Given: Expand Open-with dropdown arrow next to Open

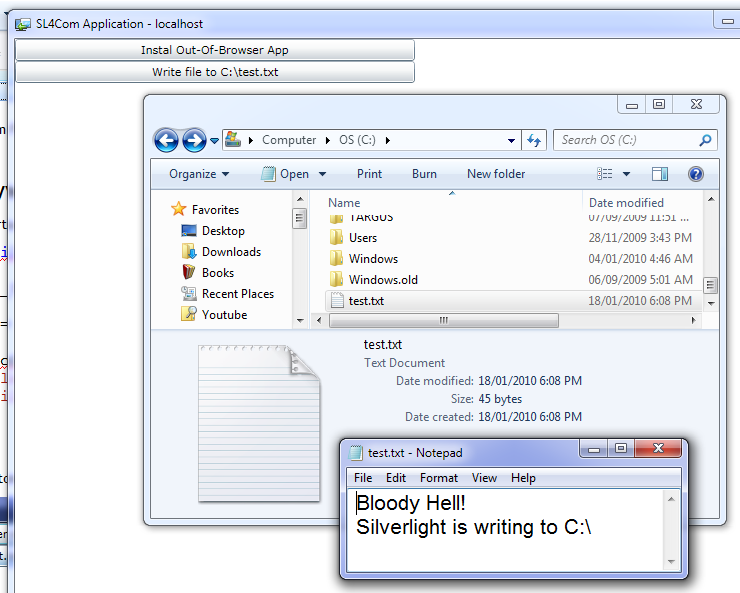Looking at the screenshot, I should [x=322, y=174].
